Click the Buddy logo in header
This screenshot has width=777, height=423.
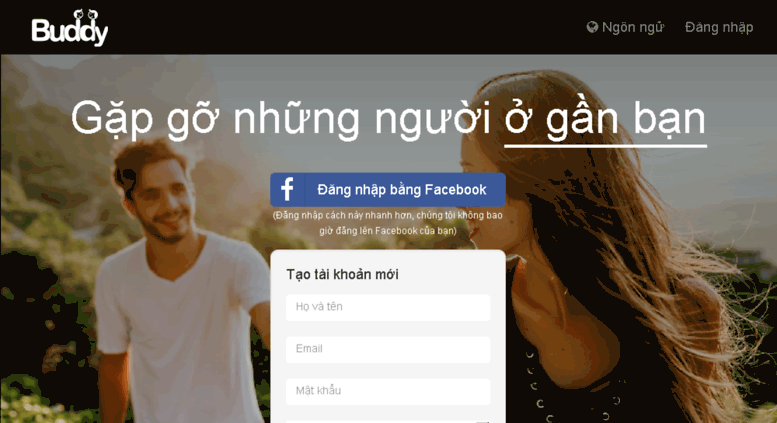(69, 28)
